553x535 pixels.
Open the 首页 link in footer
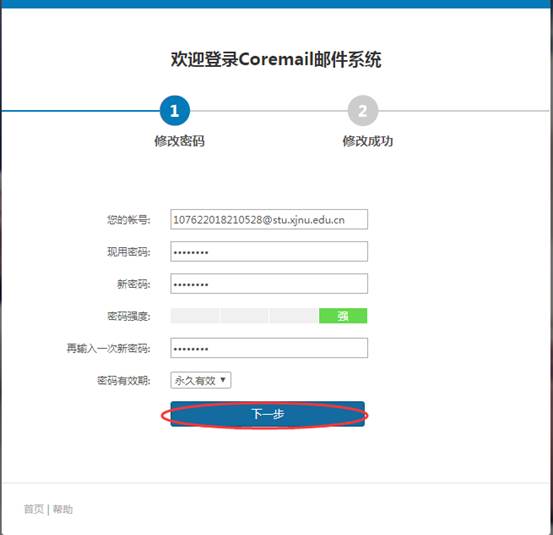click(x=34, y=509)
